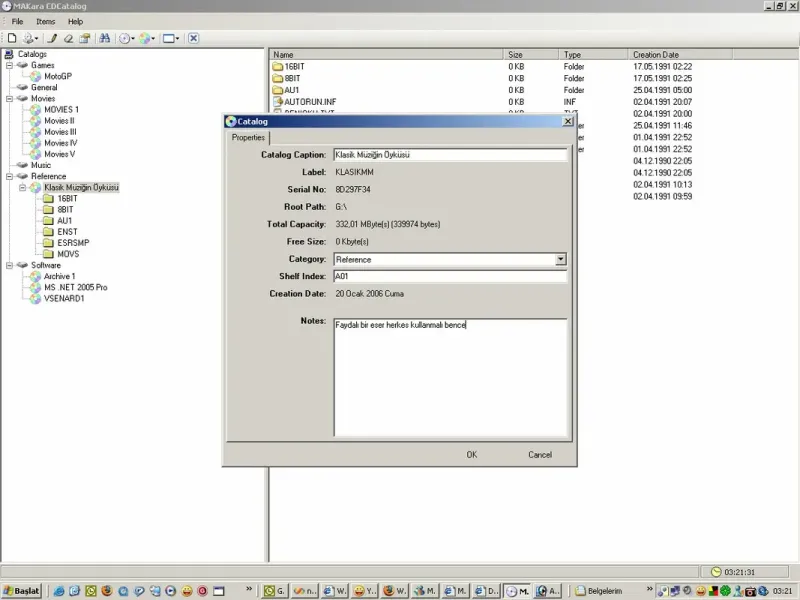
Task: Click the Catalog Caption text field
Action: coord(450,155)
